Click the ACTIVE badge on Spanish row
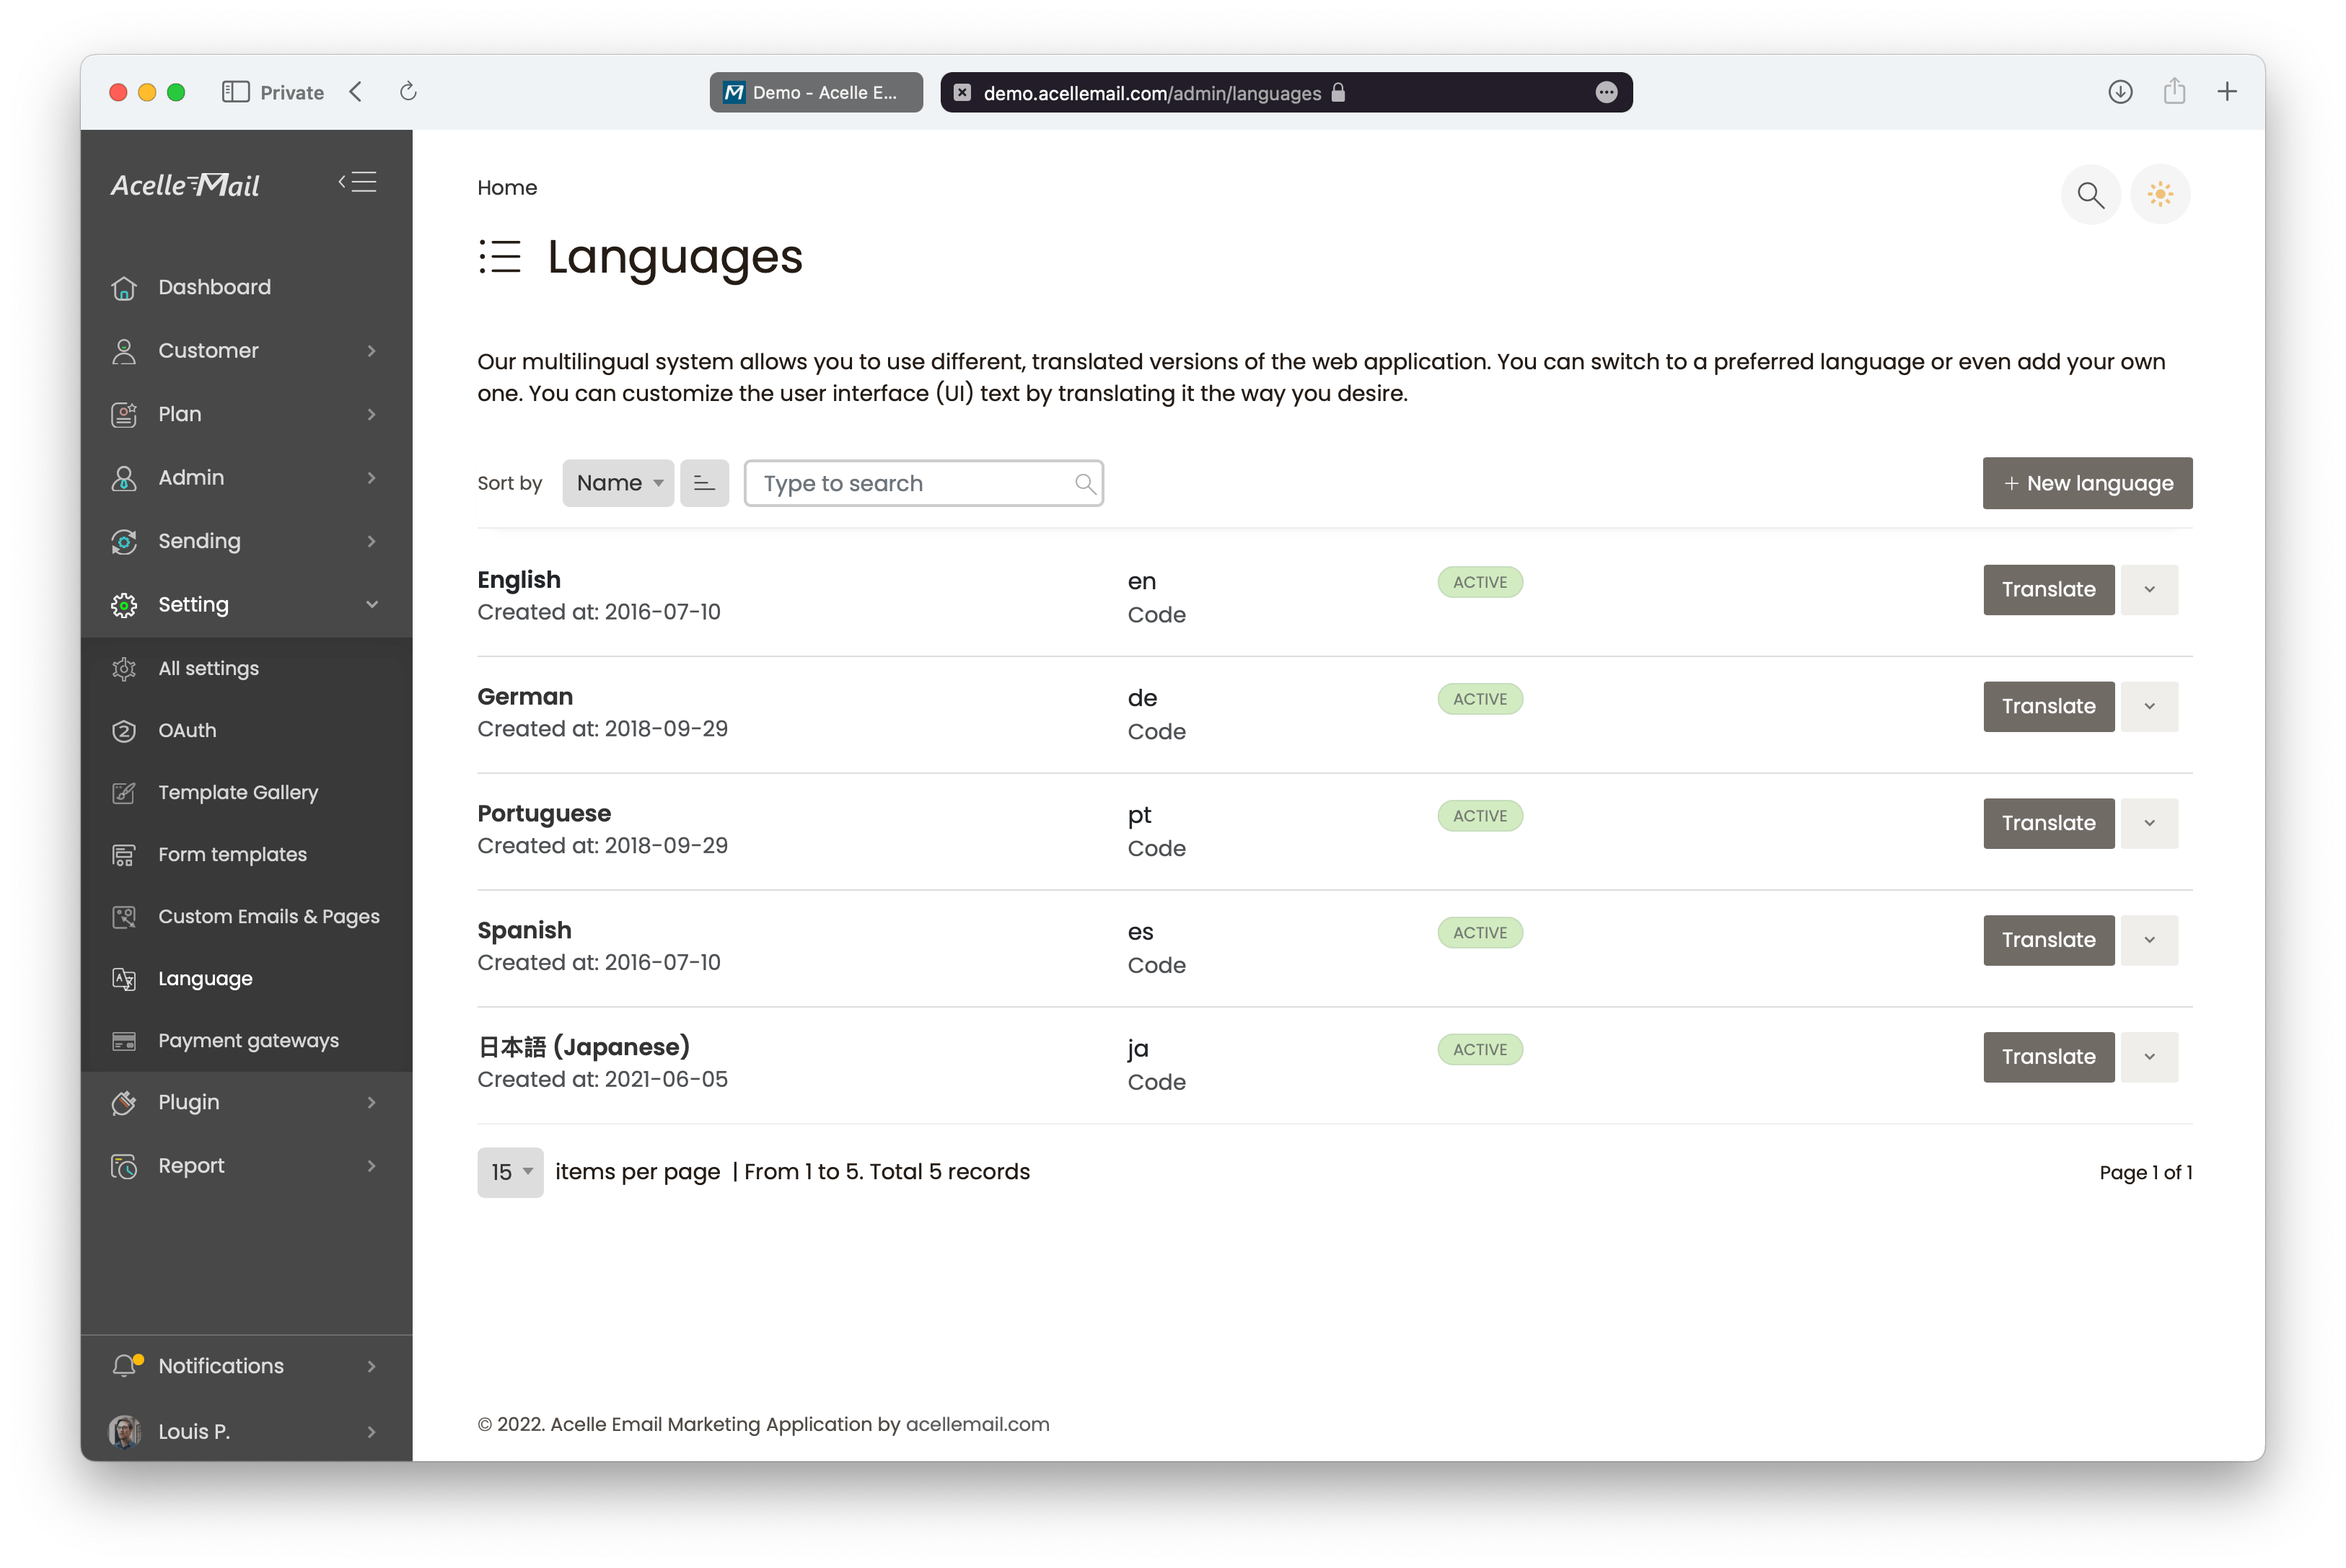This screenshot has height=1568, width=2346. tap(1480, 933)
